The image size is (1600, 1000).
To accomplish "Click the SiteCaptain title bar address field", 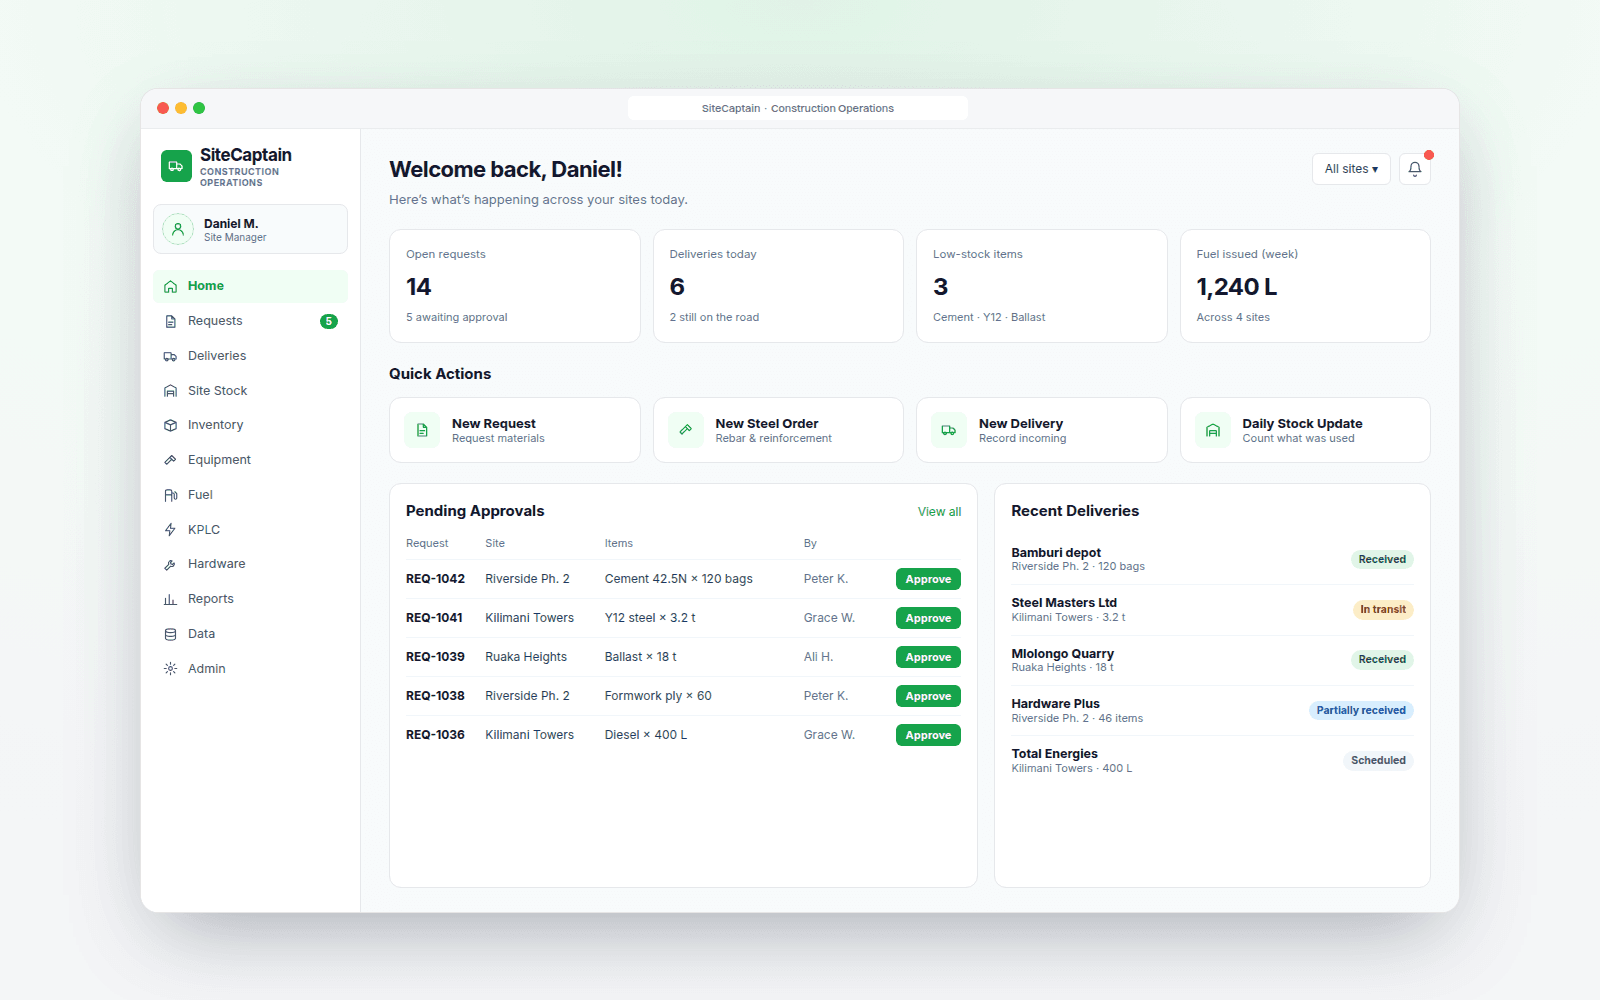I will point(798,108).
